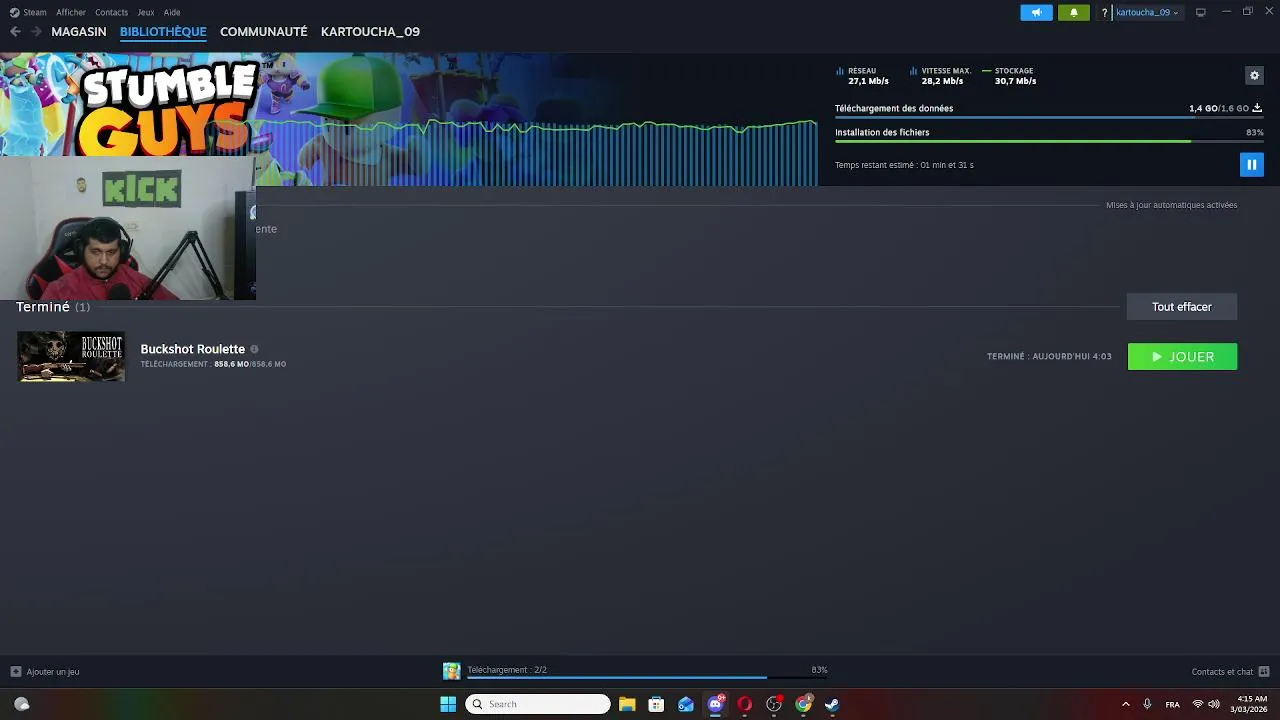Click the Steam logo in the menu bar
Screen dimensions: 1280x720
point(15,12)
